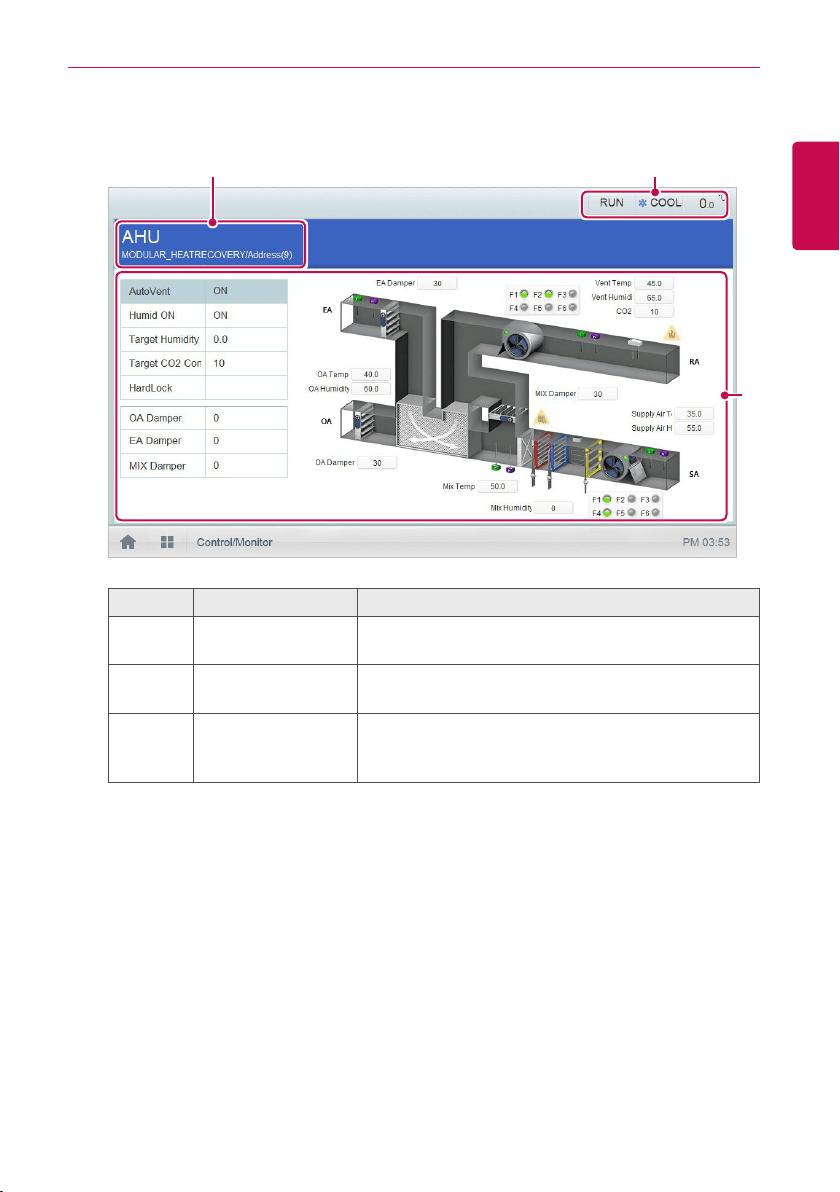Click the SA duct label

pyautogui.click(x=694, y=474)
